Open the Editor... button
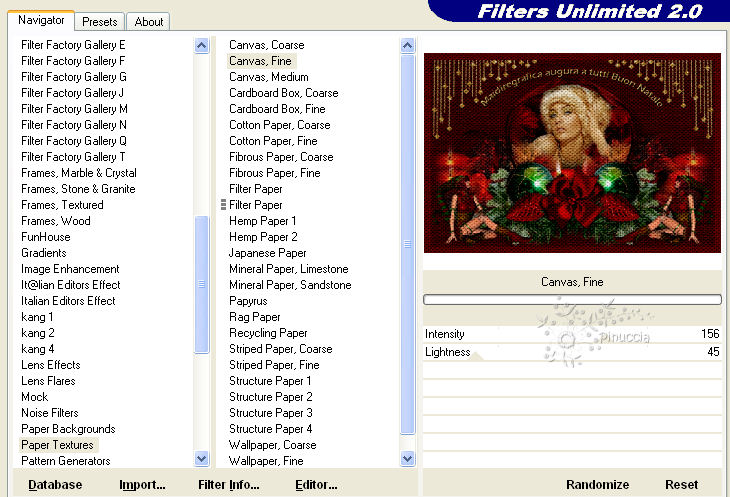Screen dimensions: 730x497 point(316,485)
